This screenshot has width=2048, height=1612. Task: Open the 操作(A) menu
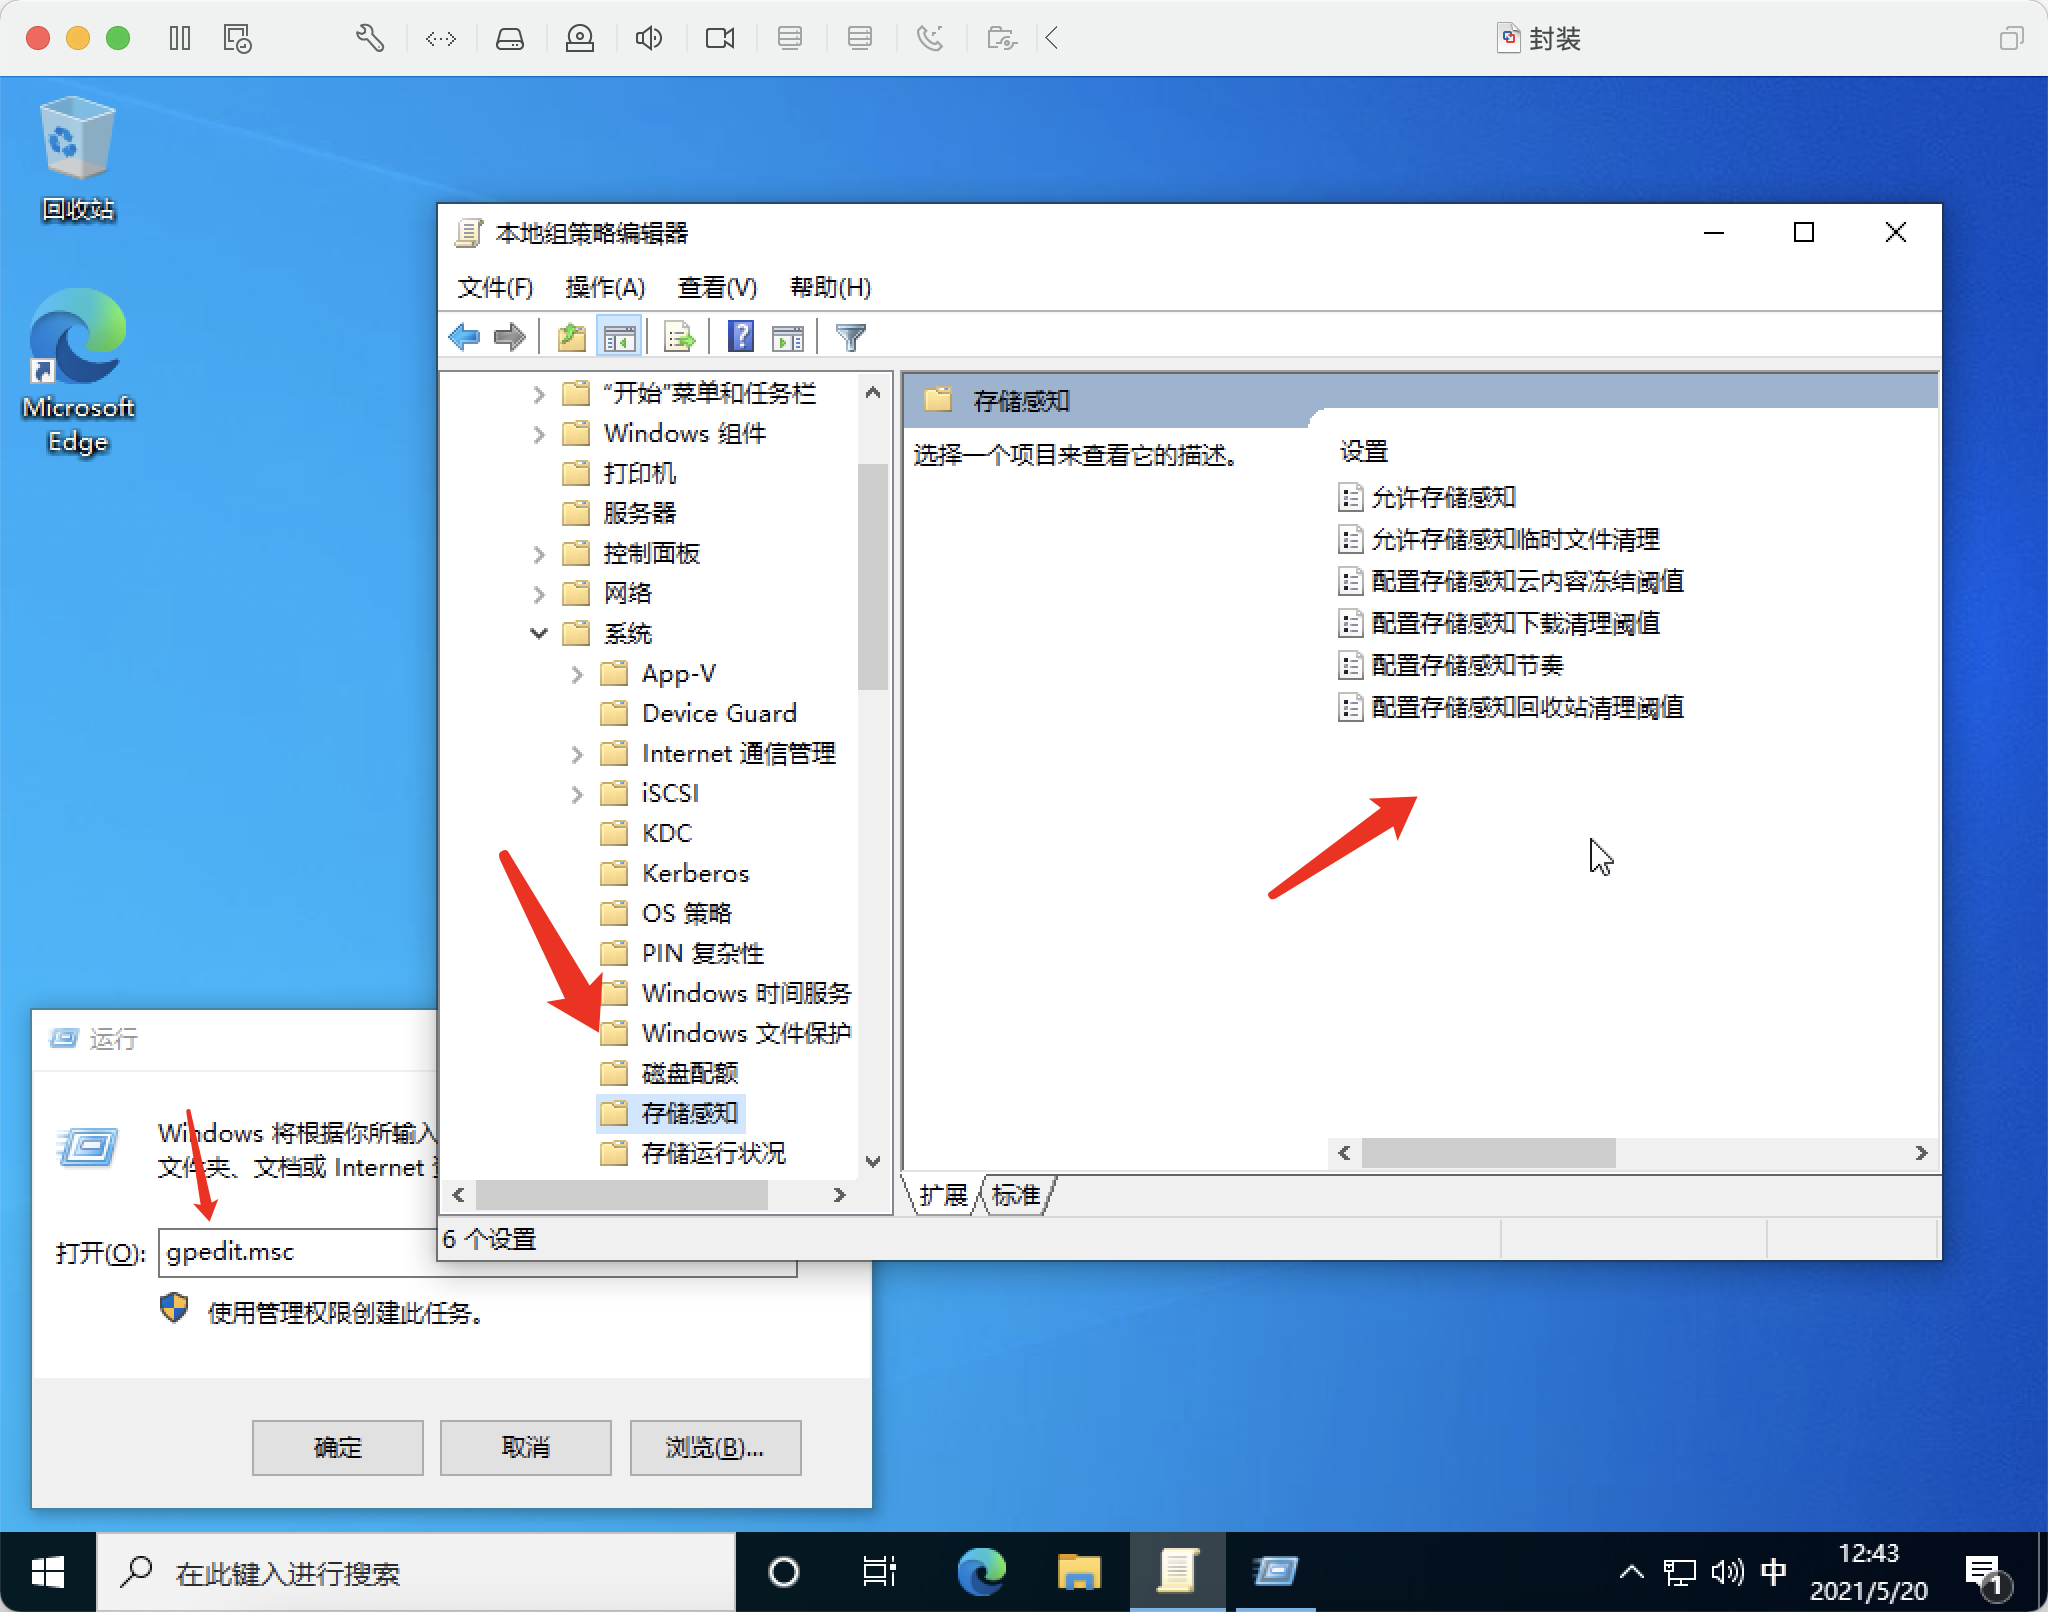(x=604, y=288)
